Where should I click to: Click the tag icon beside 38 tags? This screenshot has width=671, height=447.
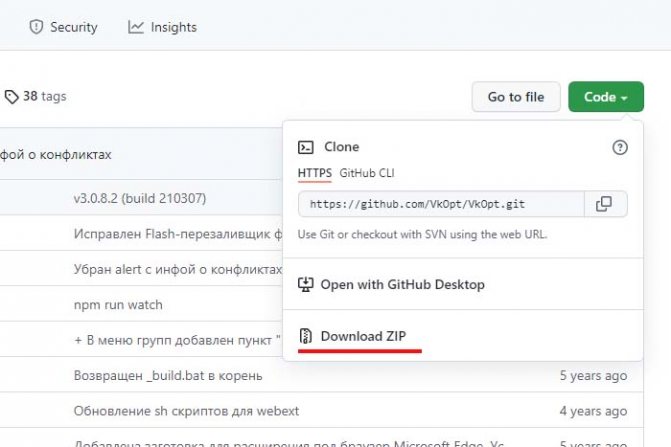(x=12, y=97)
